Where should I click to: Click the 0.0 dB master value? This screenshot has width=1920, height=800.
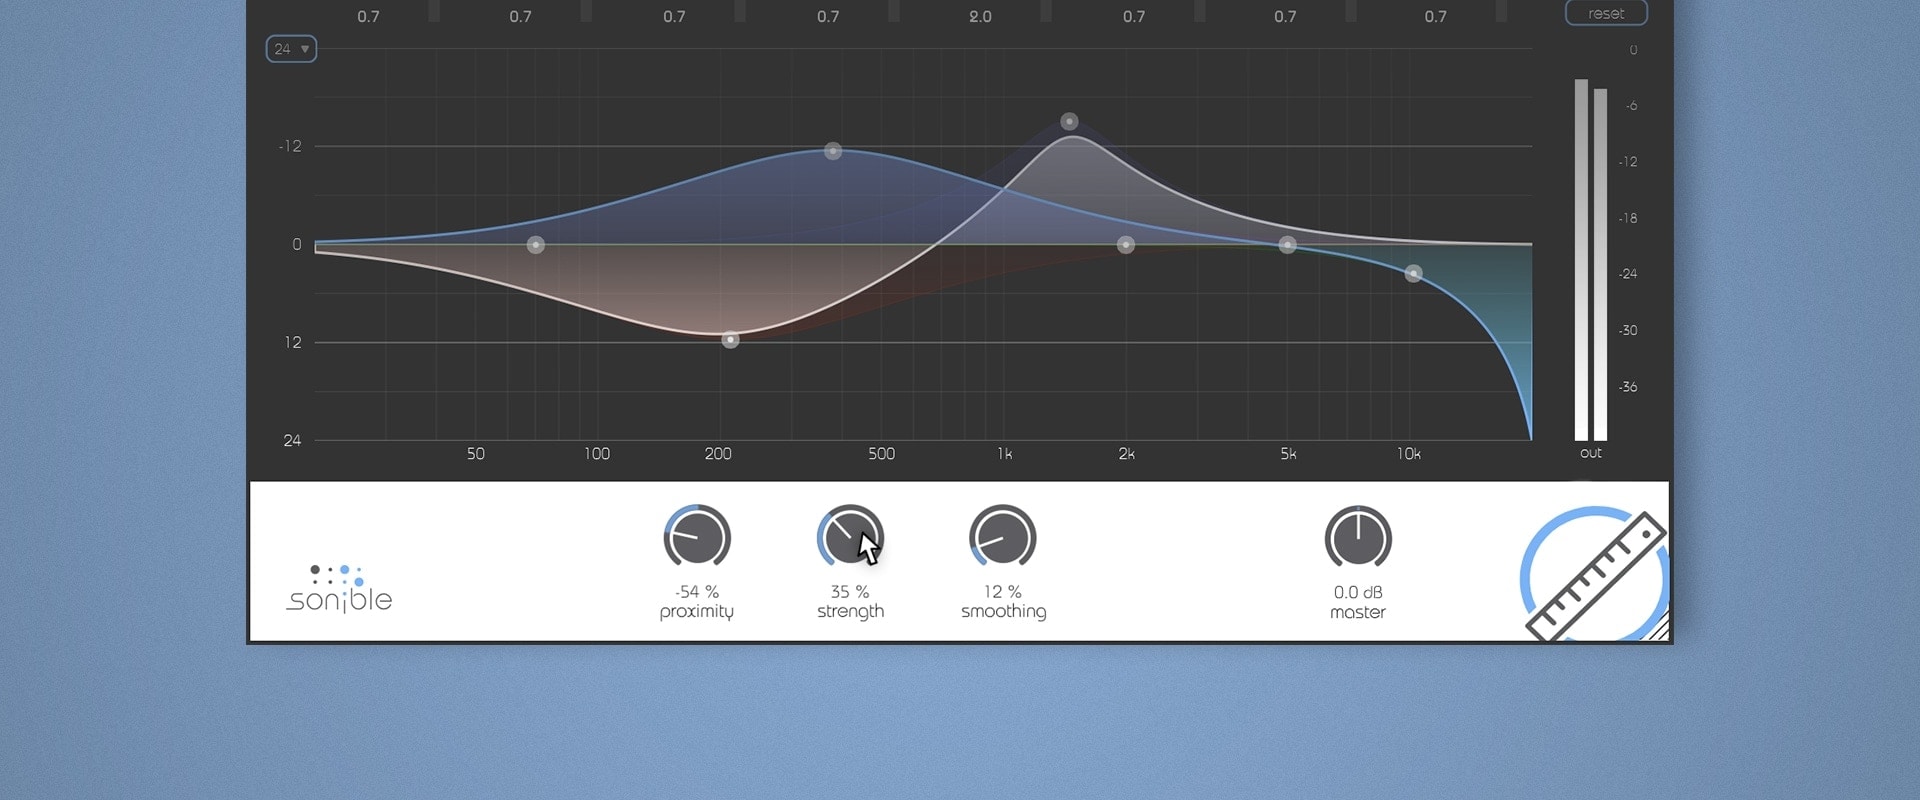click(x=1358, y=592)
